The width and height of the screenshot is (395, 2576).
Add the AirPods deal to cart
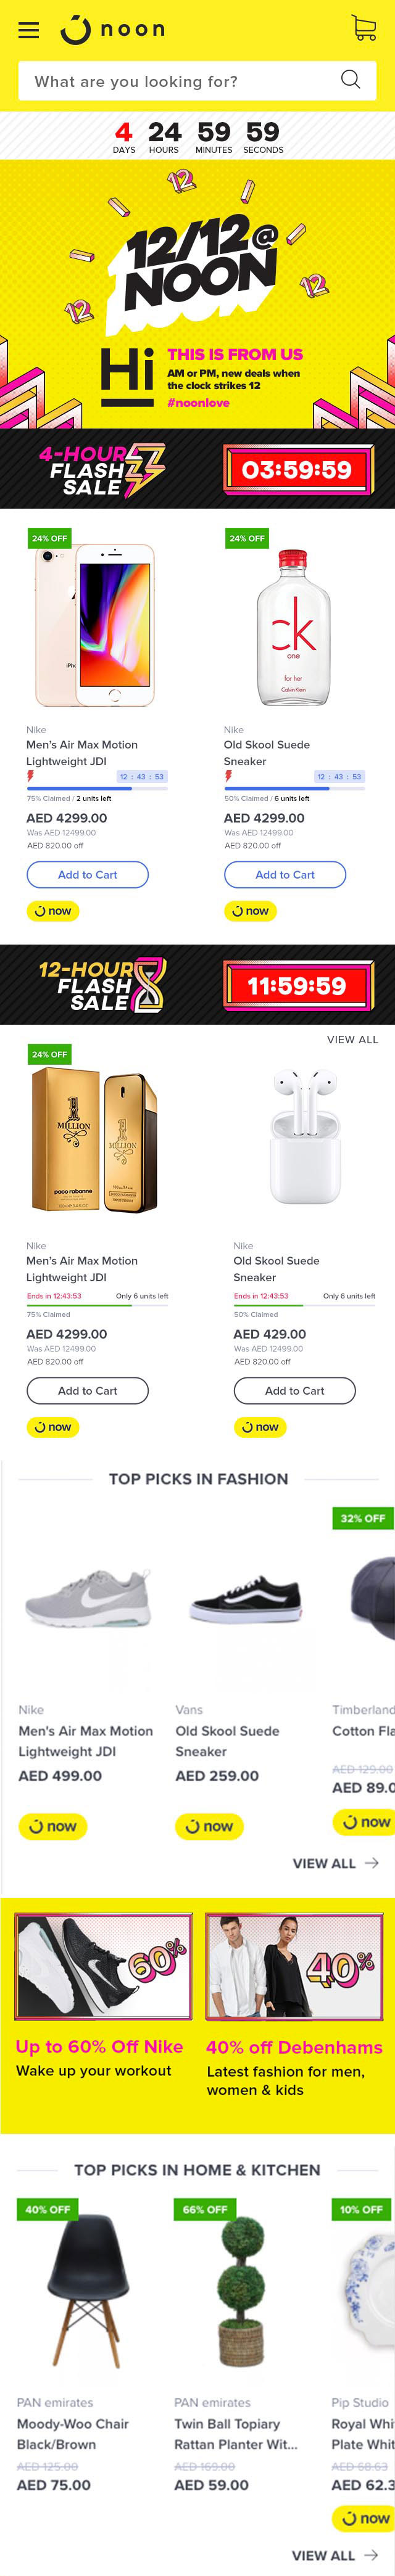tap(295, 1391)
